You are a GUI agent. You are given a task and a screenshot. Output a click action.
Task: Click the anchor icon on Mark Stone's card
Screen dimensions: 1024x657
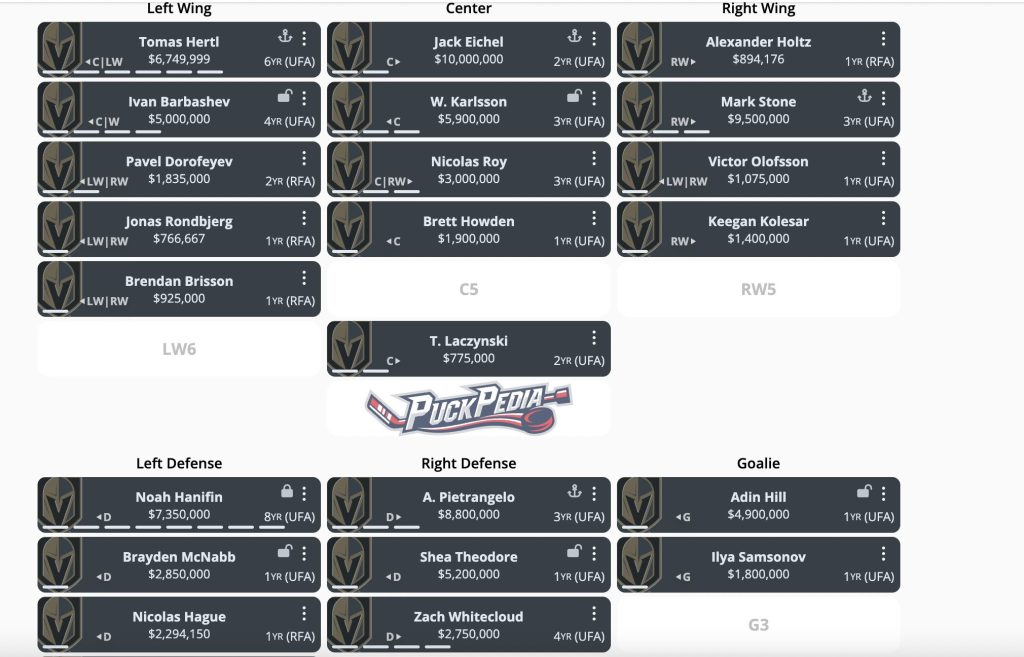(x=864, y=97)
